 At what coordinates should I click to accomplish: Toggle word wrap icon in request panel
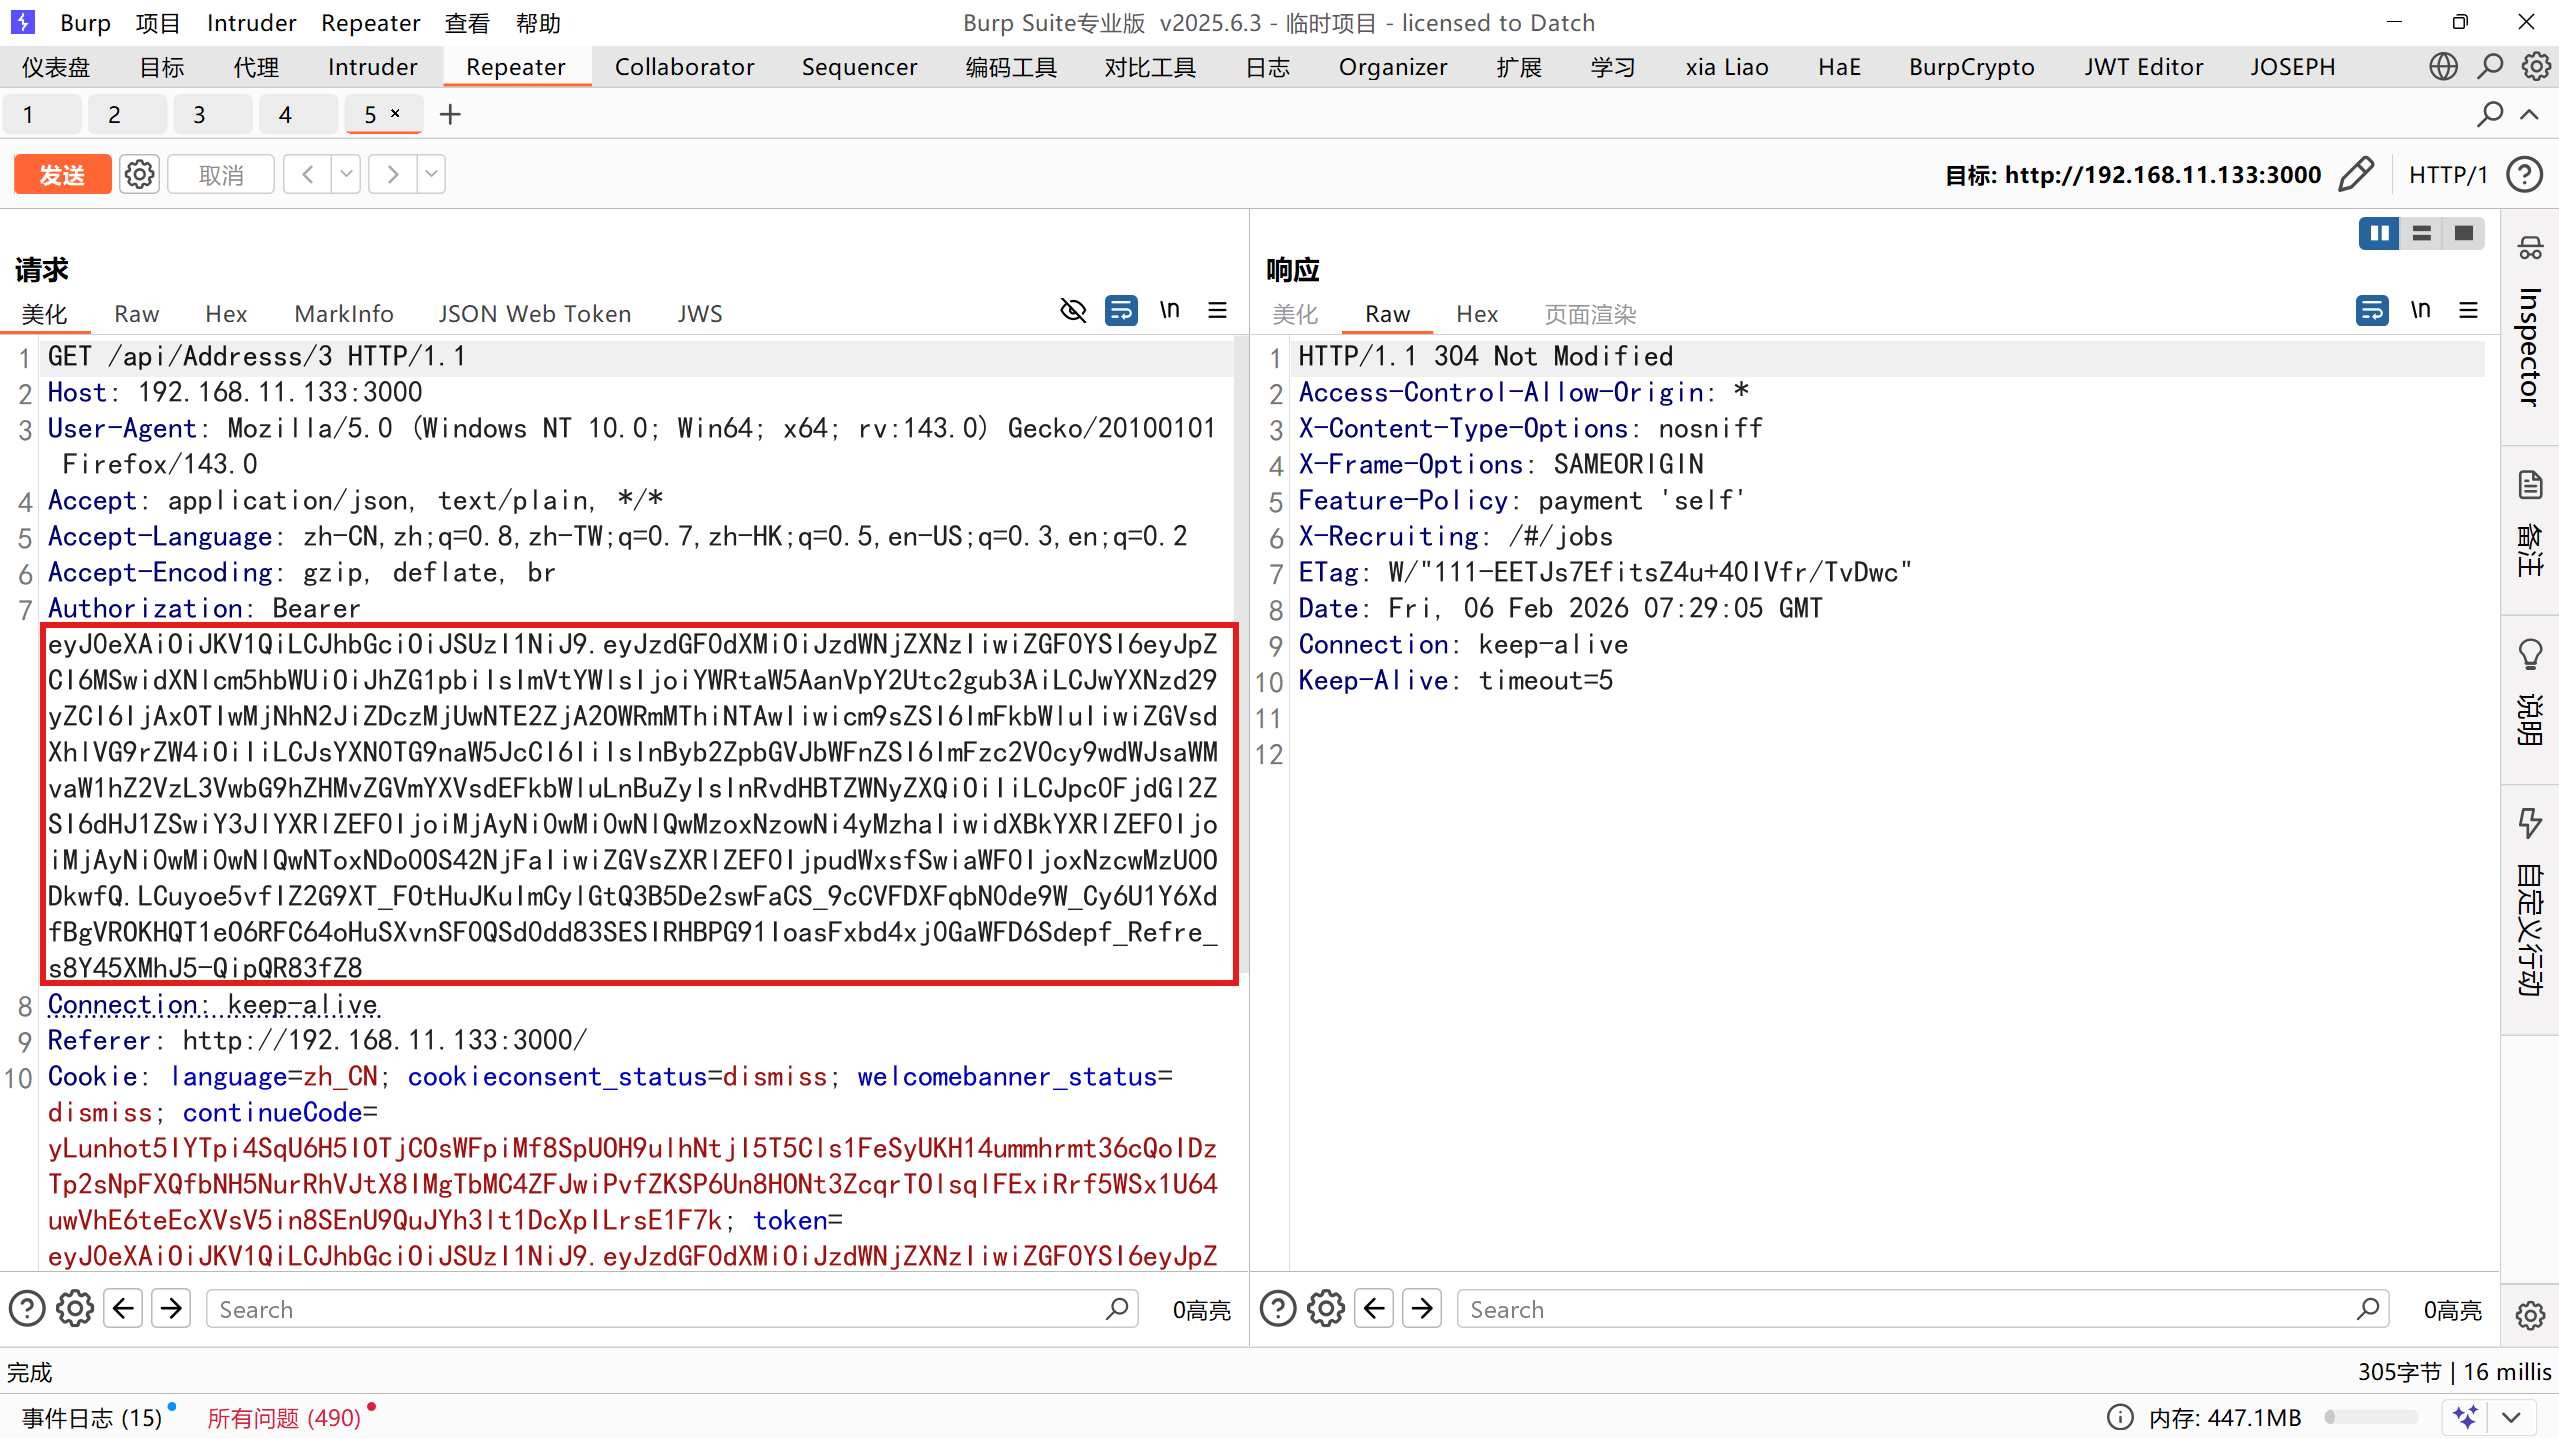[x=1121, y=311]
